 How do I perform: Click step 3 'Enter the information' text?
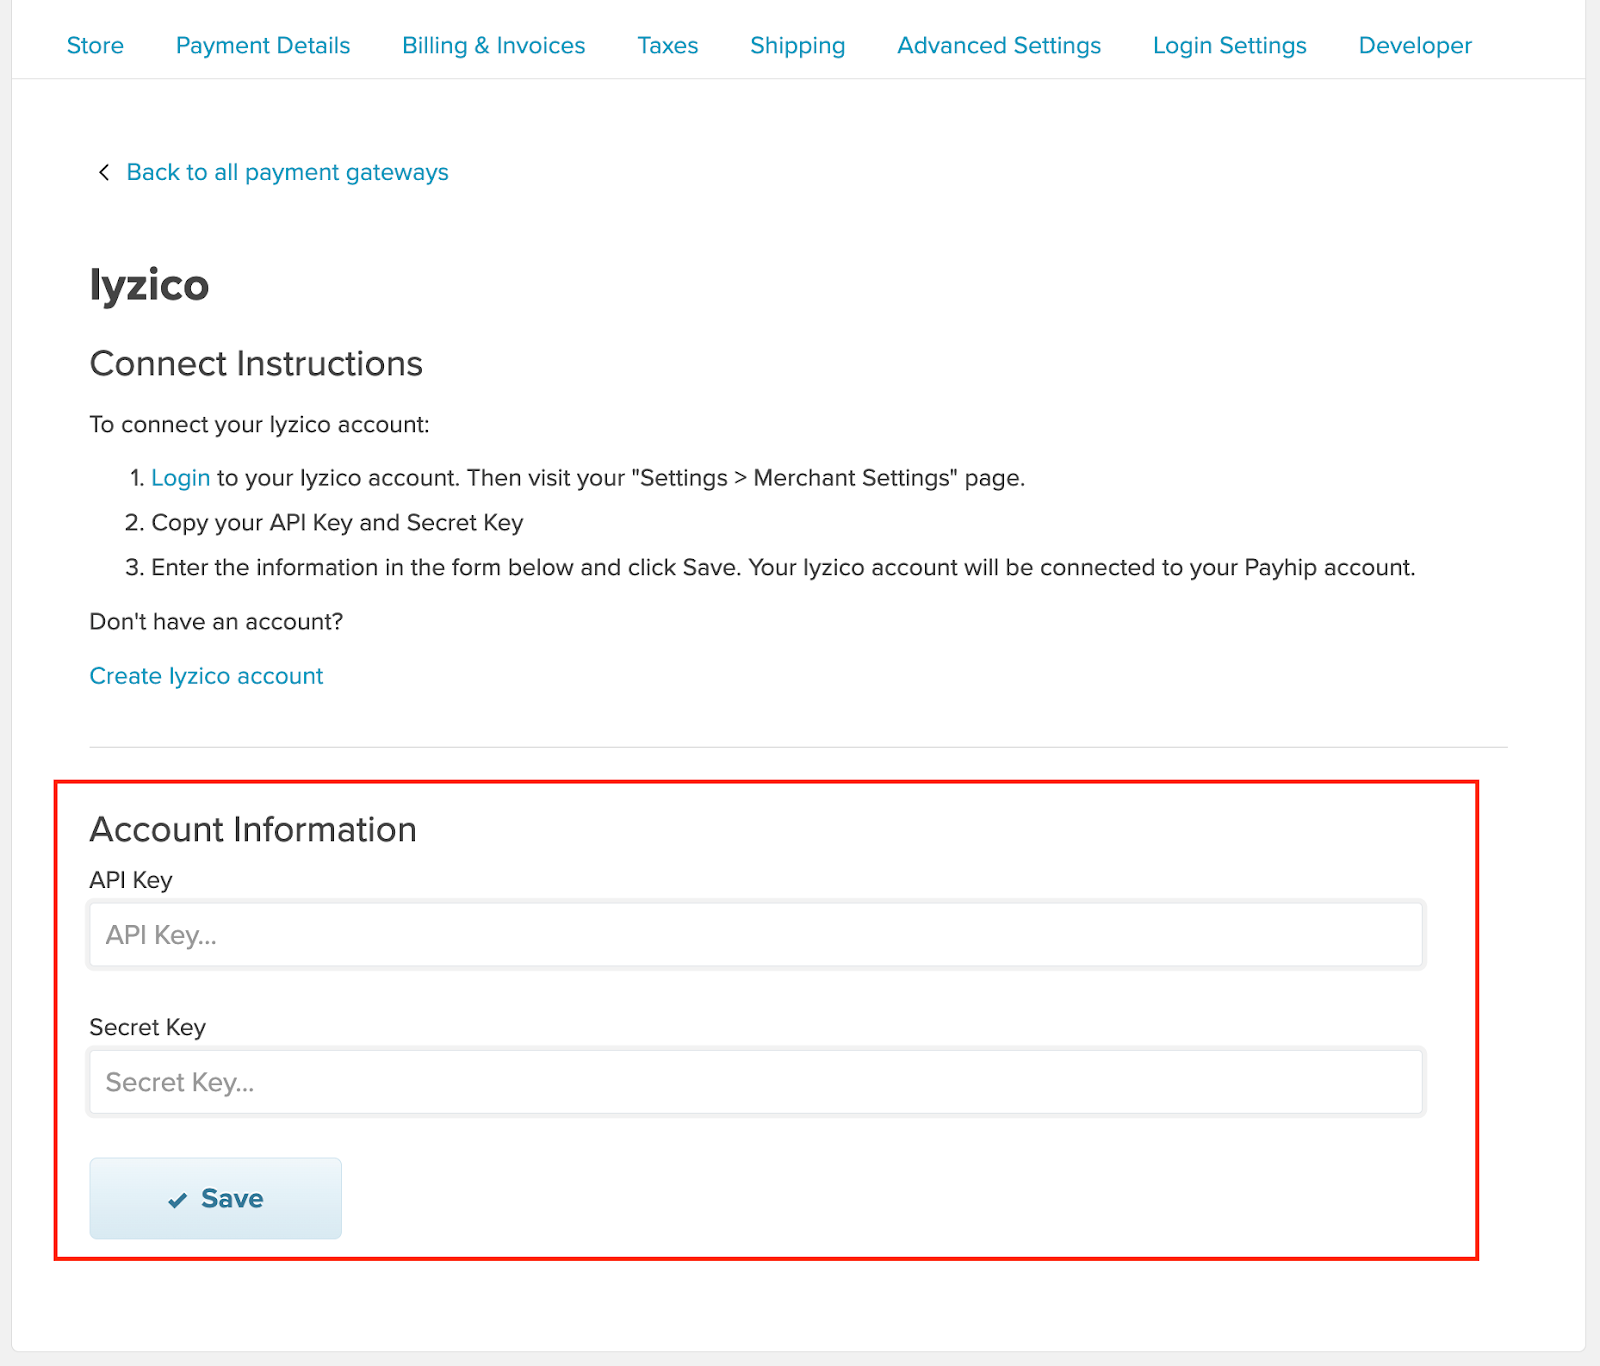(783, 568)
